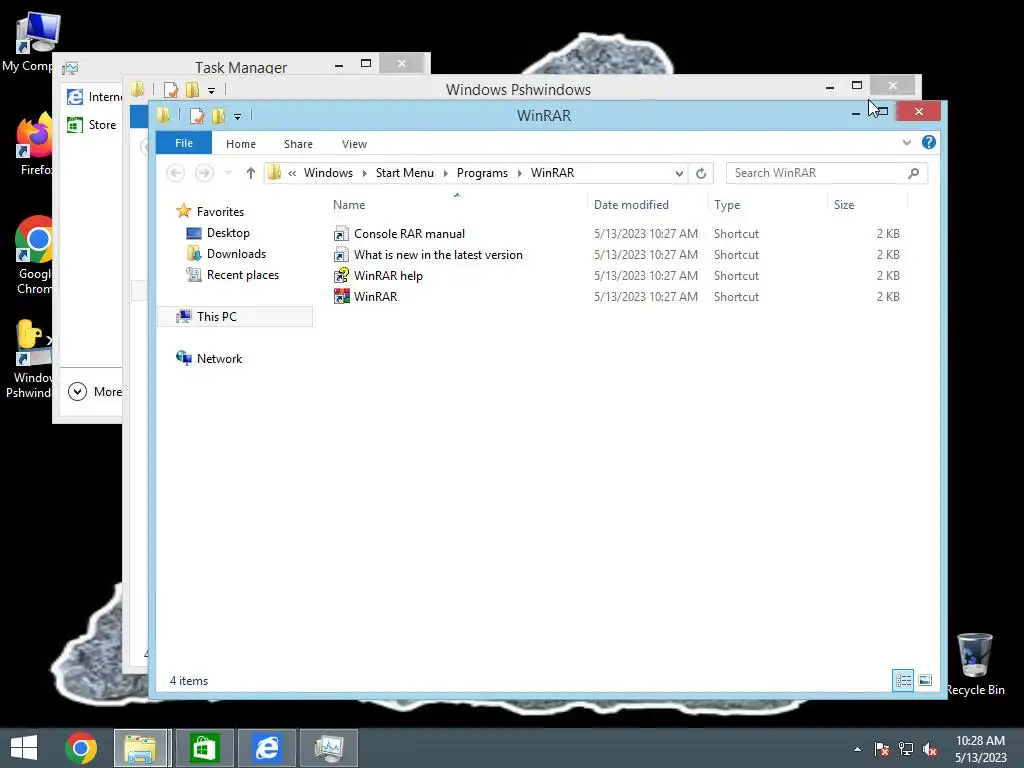Click Pshwindows window Properties quick access icon
1024x768 pixels.
170,89
